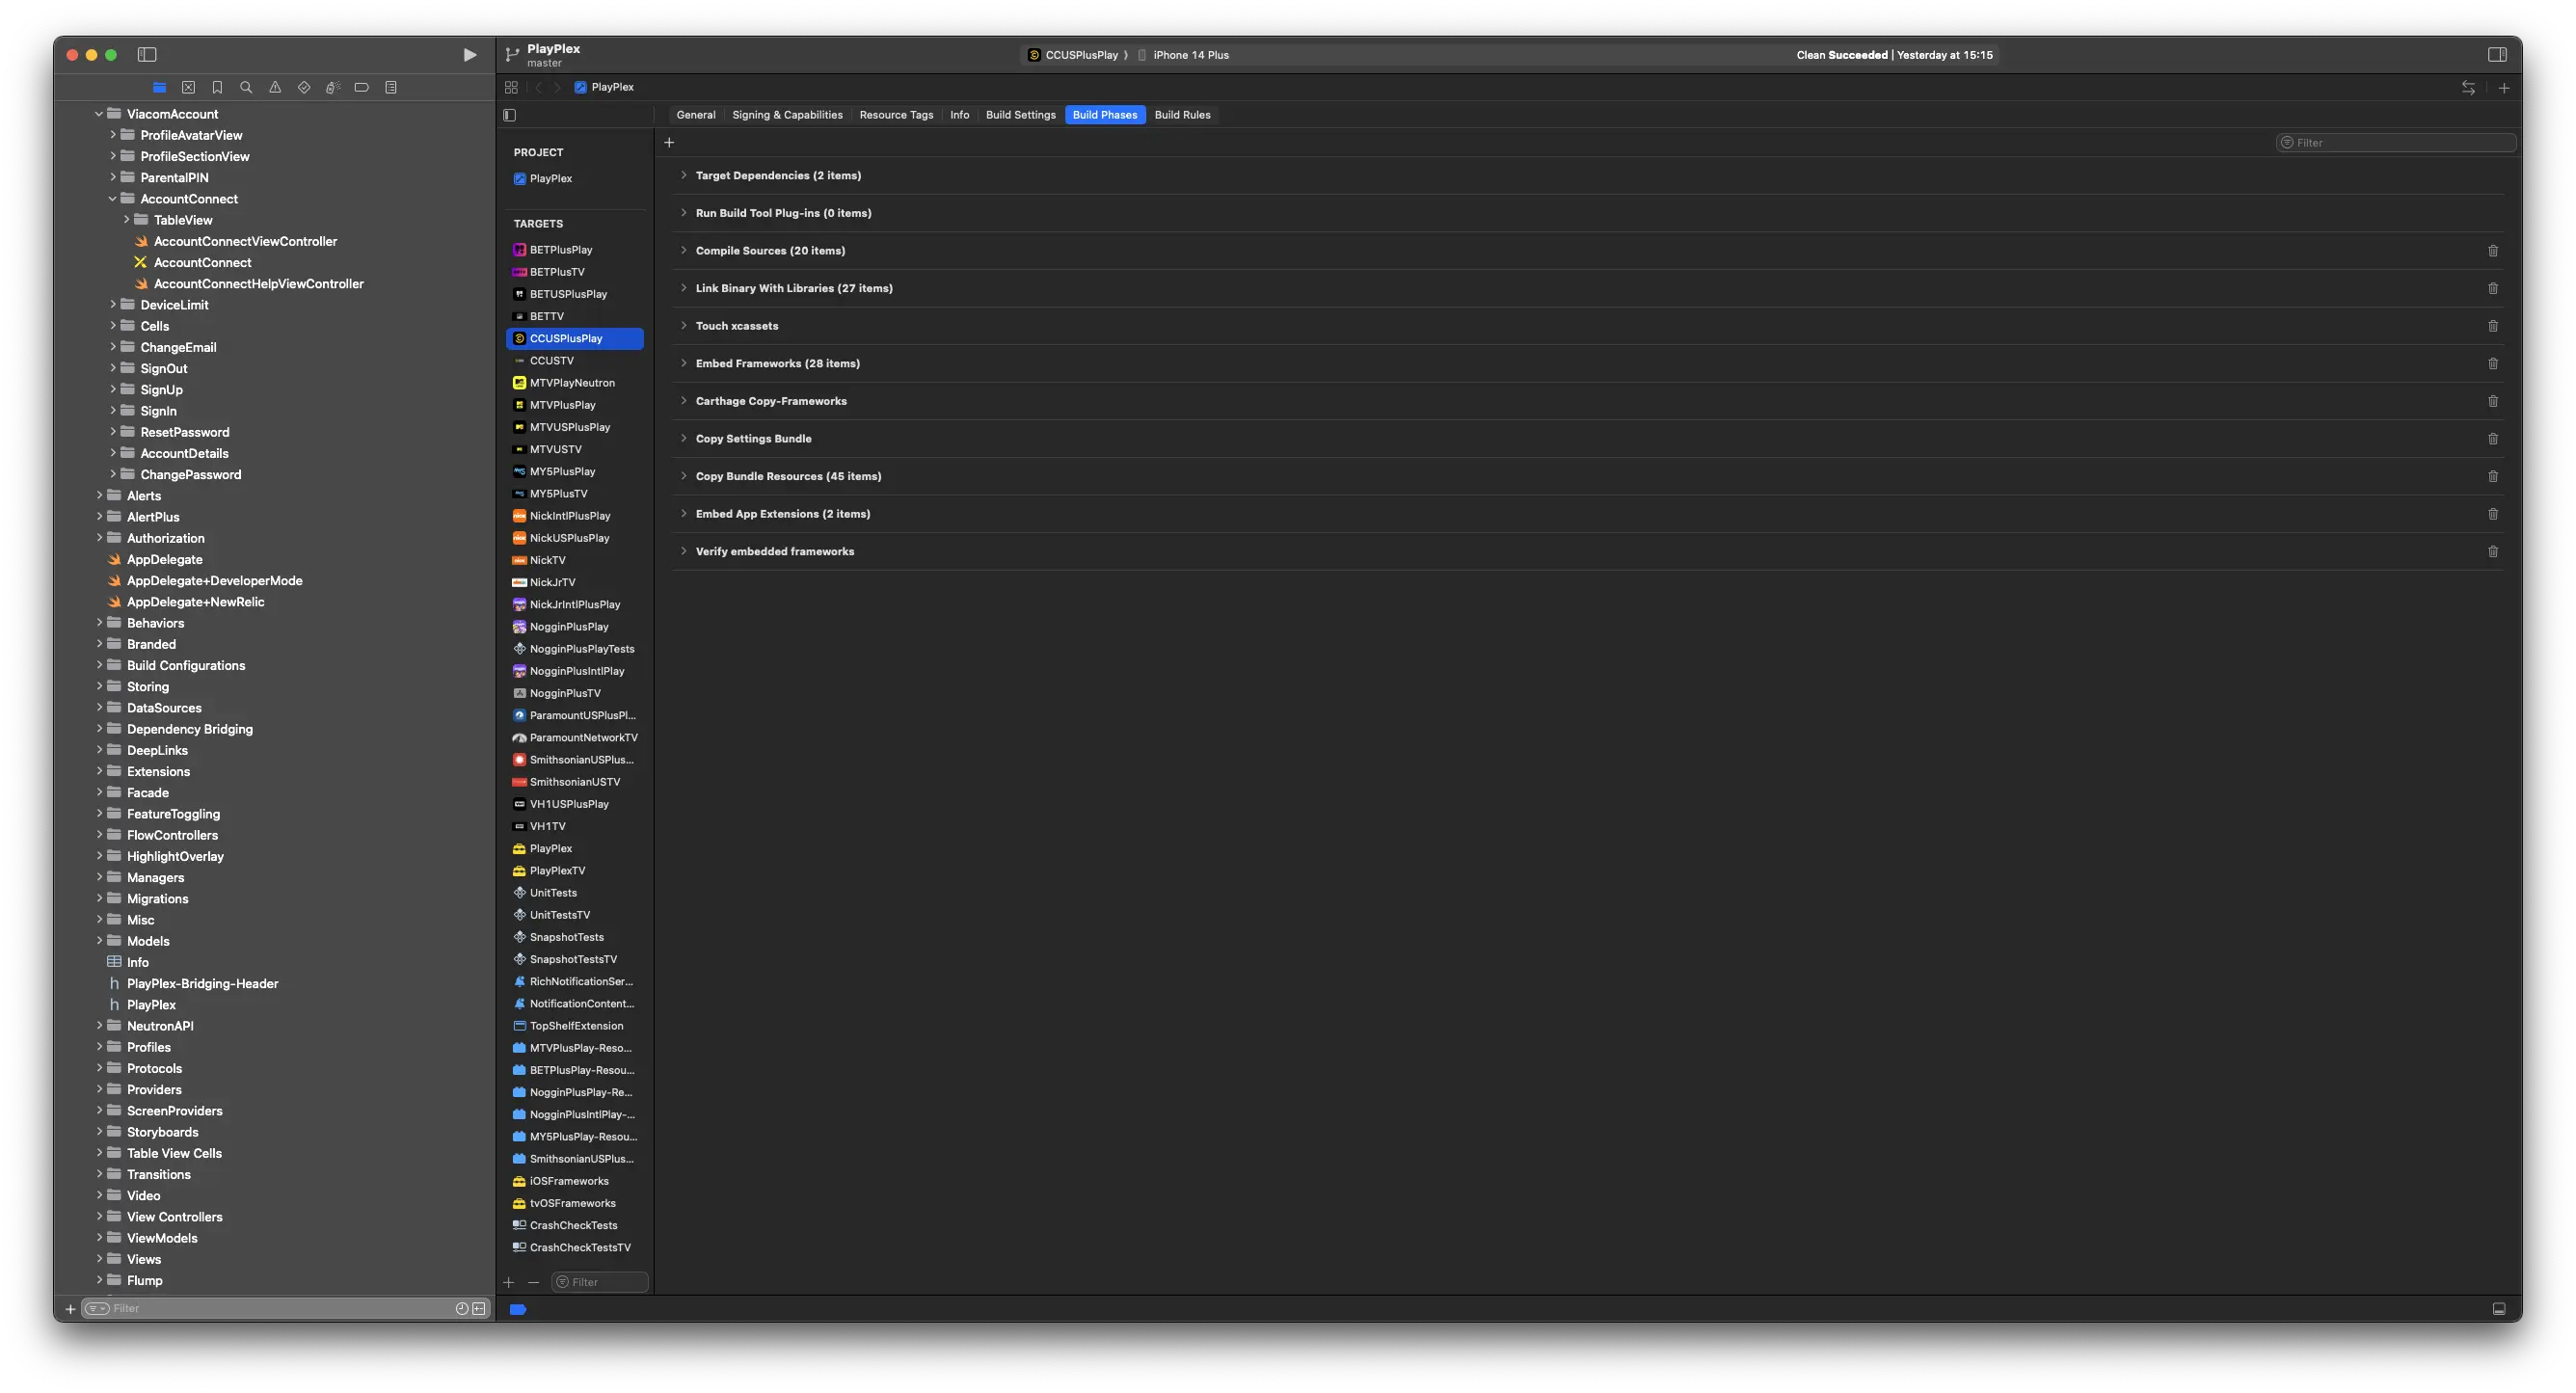Switch to the Build Settings tab

click(1020, 114)
